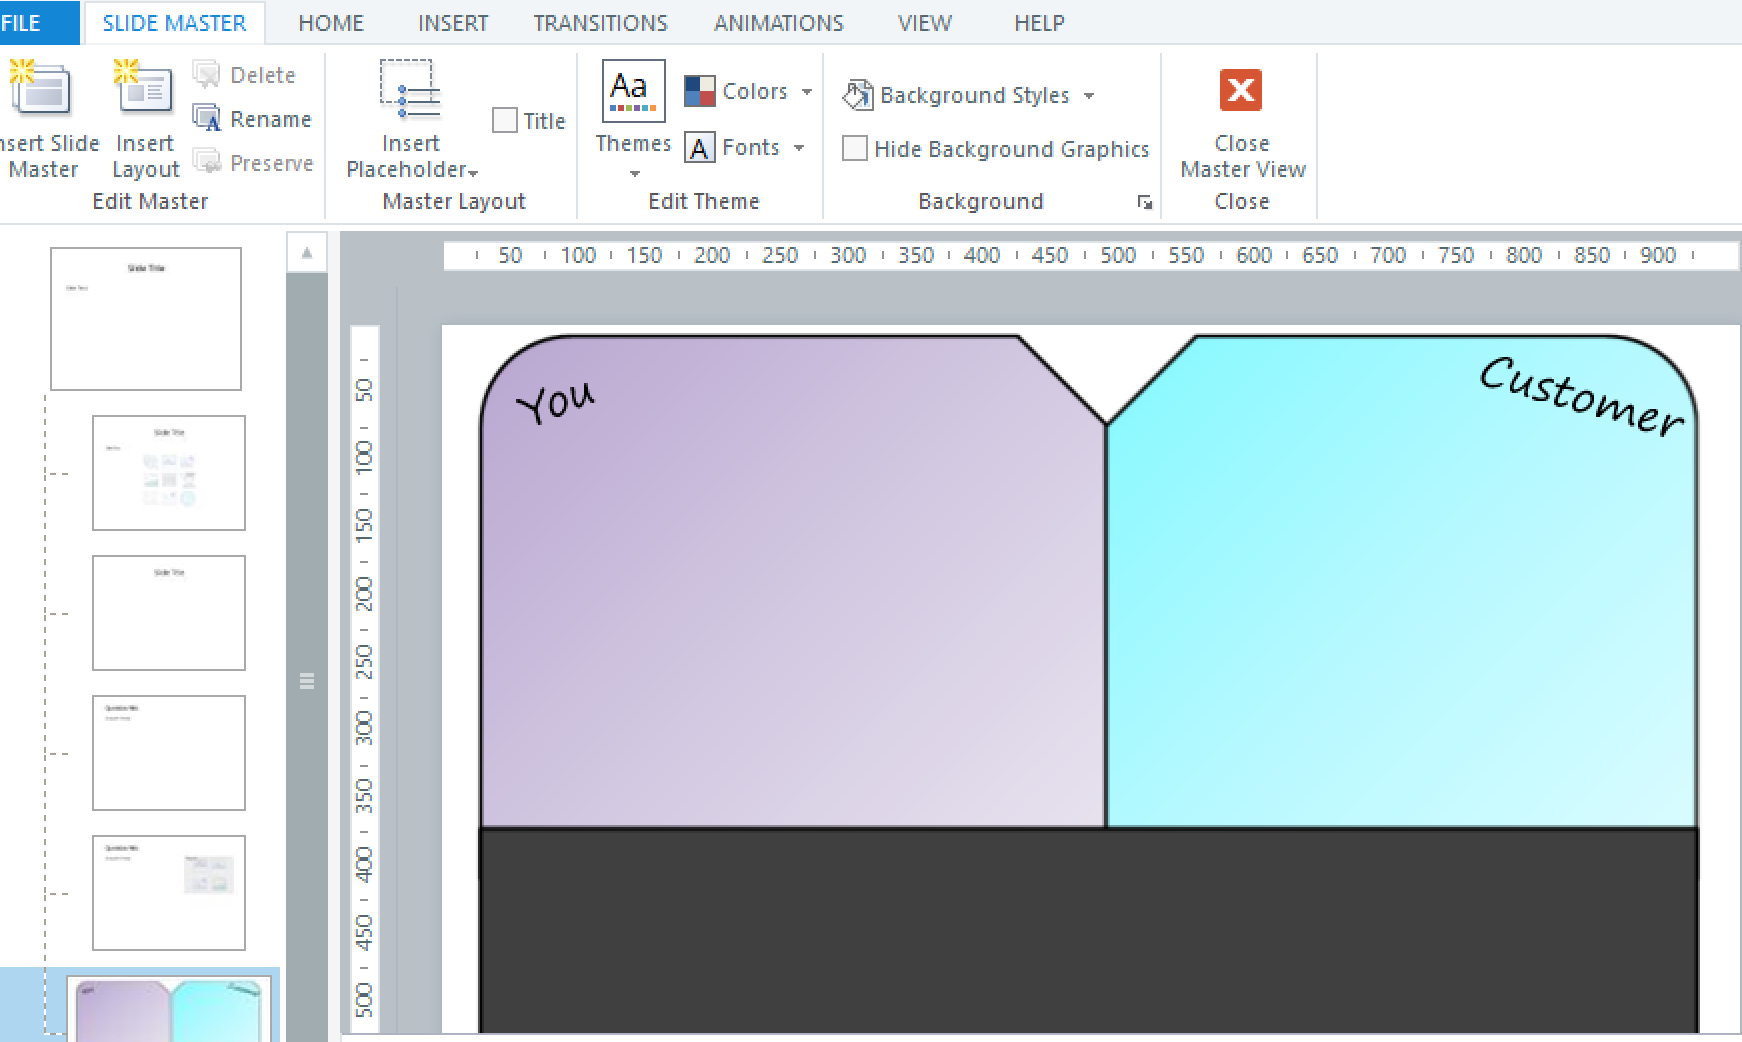Open the TRANSITIONS tab
1742x1042 pixels.
pyautogui.click(x=600, y=23)
